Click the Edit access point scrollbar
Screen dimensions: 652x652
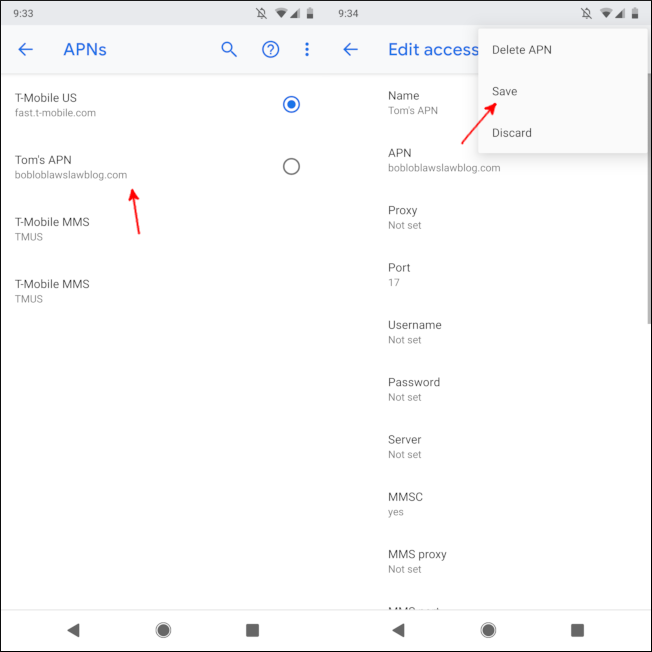[x=649, y=198]
